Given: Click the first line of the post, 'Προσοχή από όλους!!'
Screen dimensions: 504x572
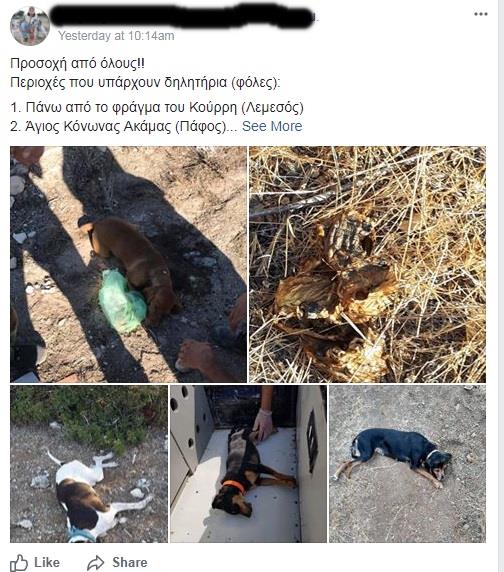Looking at the screenshot, I should (77, 63).
